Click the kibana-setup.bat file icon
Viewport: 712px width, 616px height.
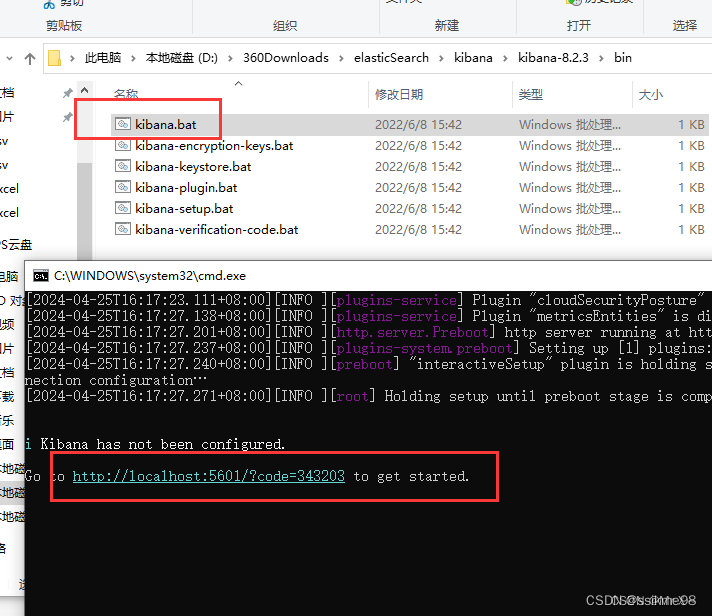(x=123, y=208)
